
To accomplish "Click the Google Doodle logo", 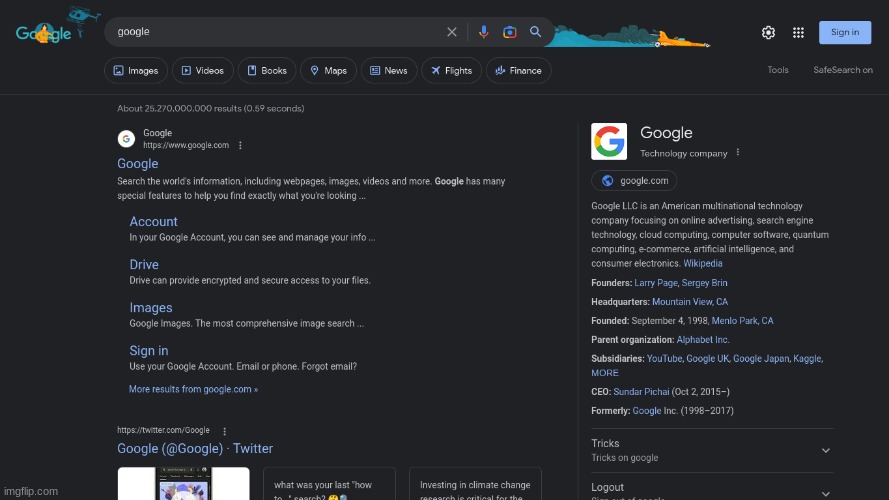I will click(x=45, y=32).
